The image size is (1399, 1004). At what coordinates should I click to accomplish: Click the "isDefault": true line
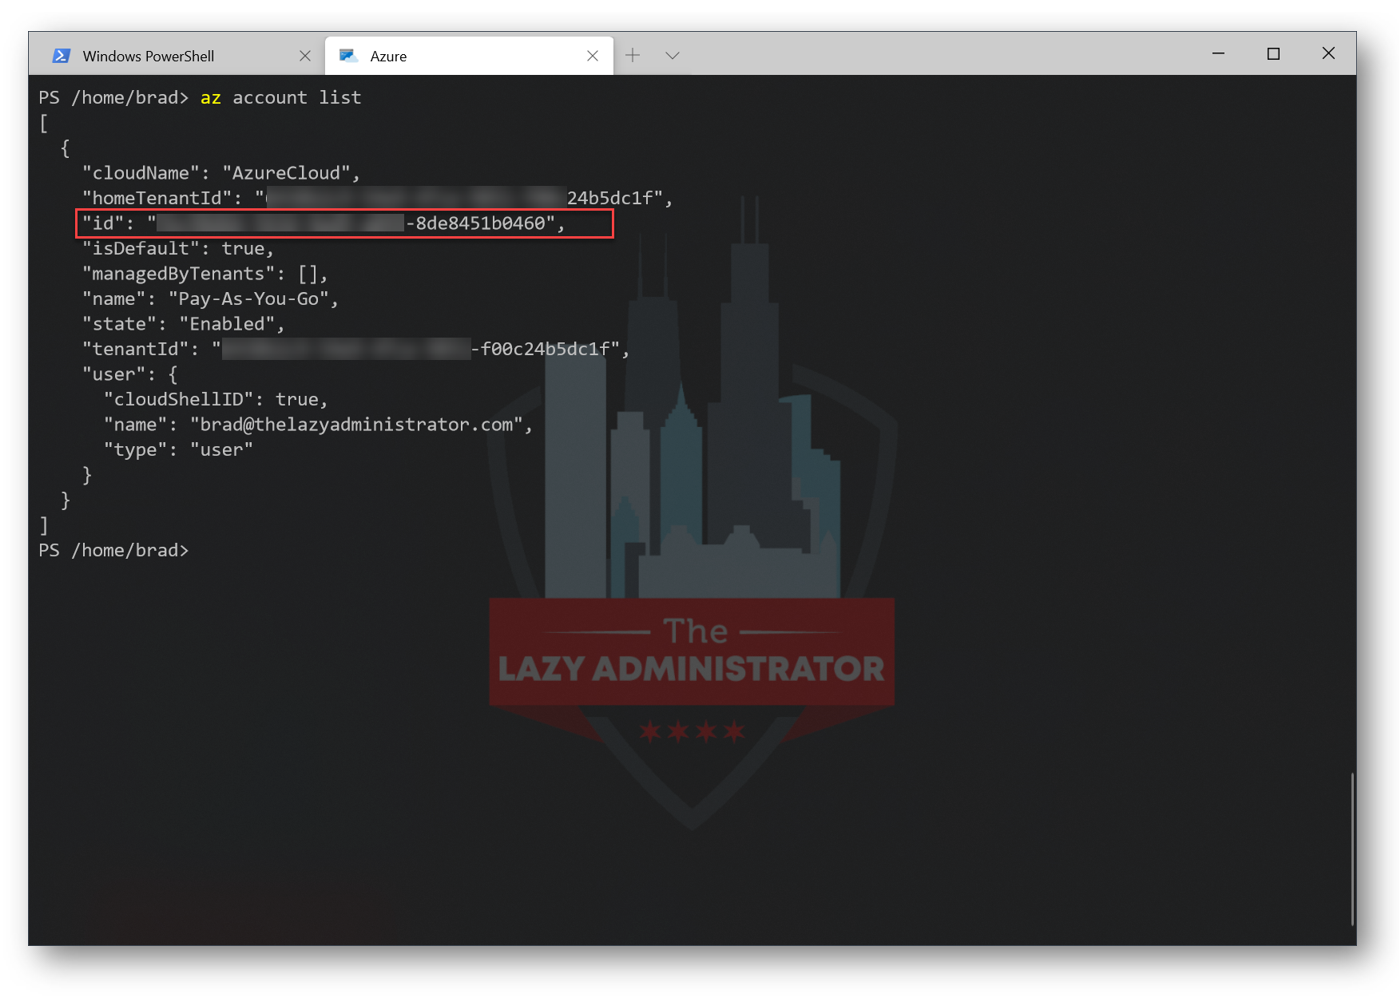pos(178,248)
